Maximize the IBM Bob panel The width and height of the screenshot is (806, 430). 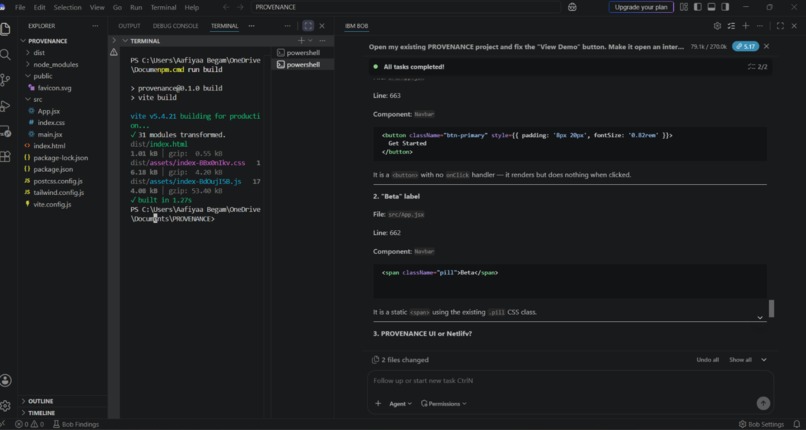[x=780, y=26]
